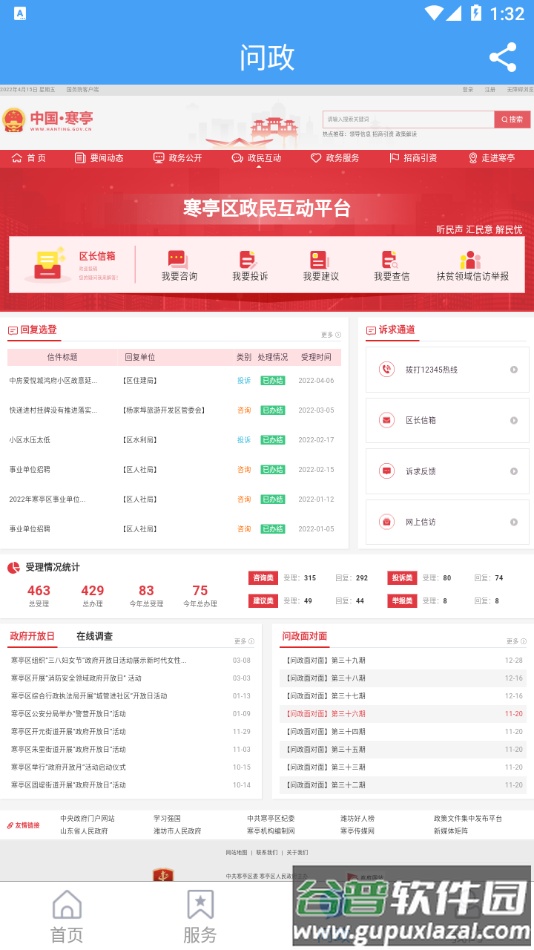Expand arrow on 网上信访 row
Viewport: 534px width, 950px height.
coord(513,522)
